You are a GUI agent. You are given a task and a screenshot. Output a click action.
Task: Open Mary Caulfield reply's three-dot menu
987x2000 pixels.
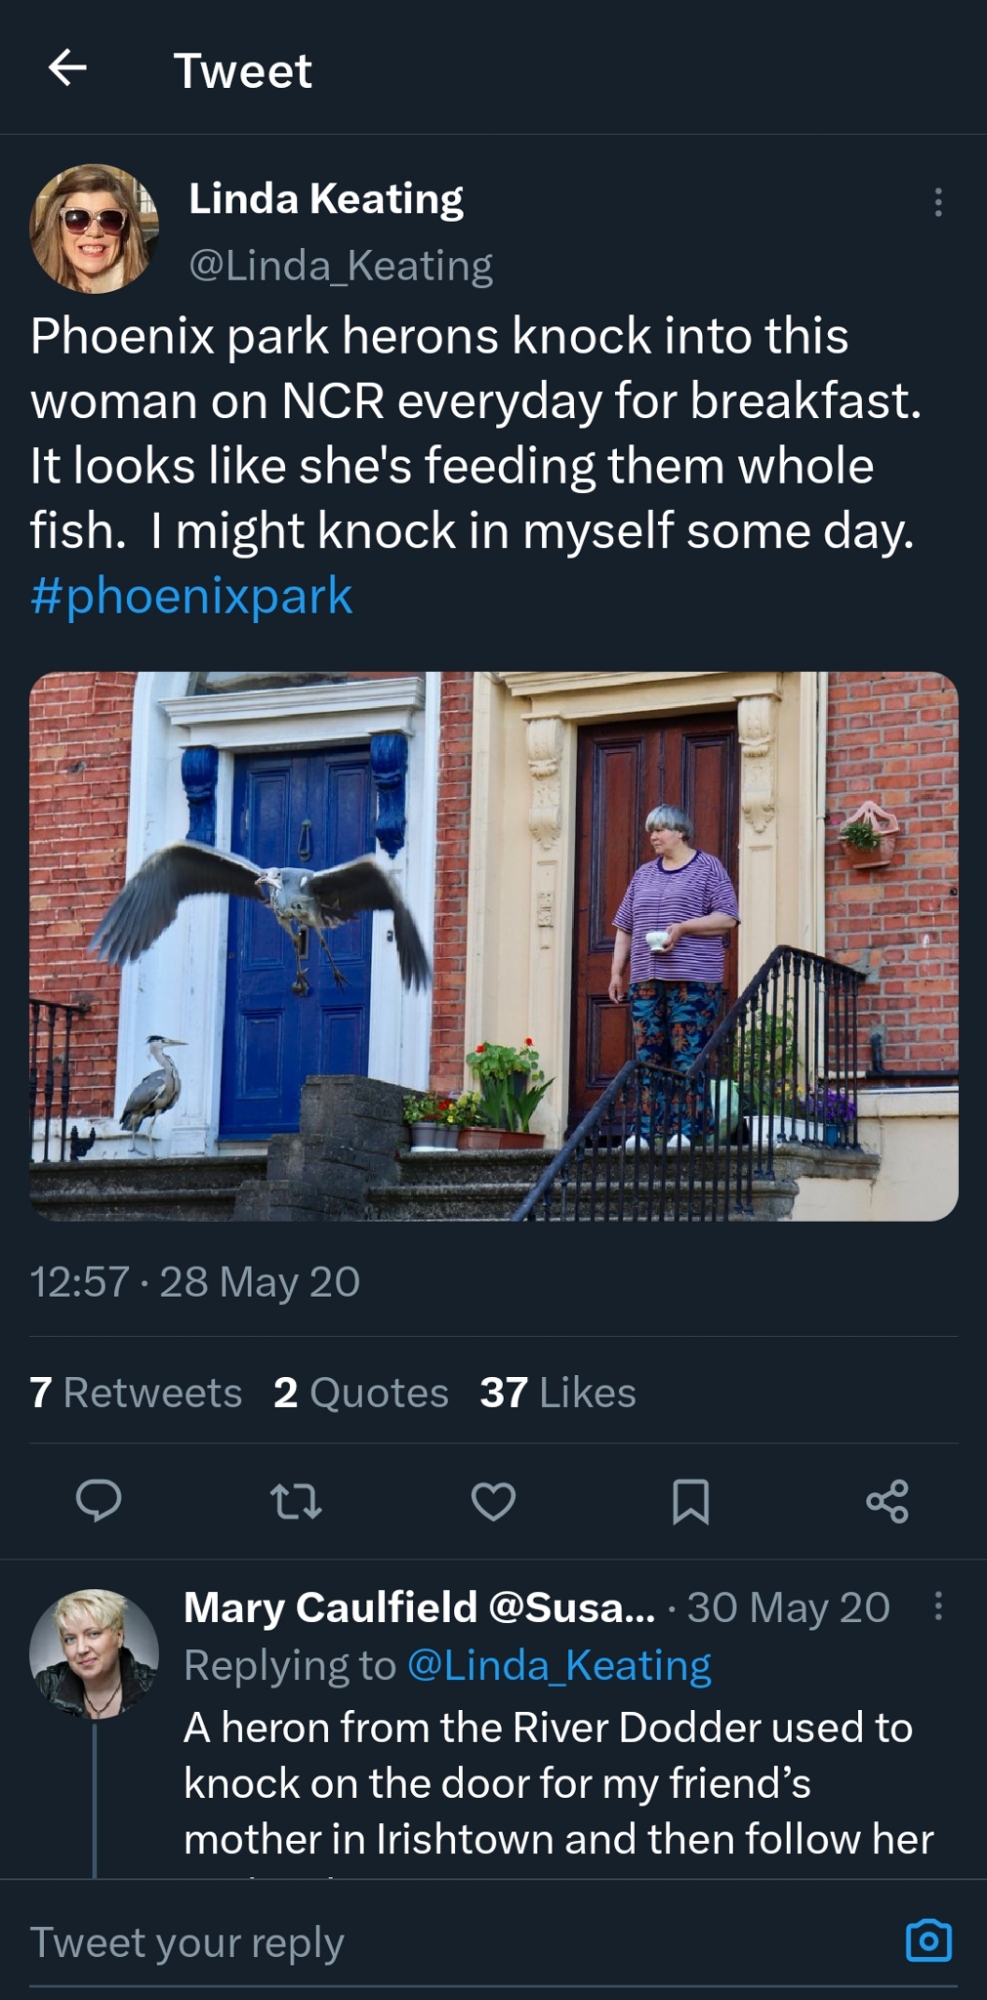pos(937,1606)
